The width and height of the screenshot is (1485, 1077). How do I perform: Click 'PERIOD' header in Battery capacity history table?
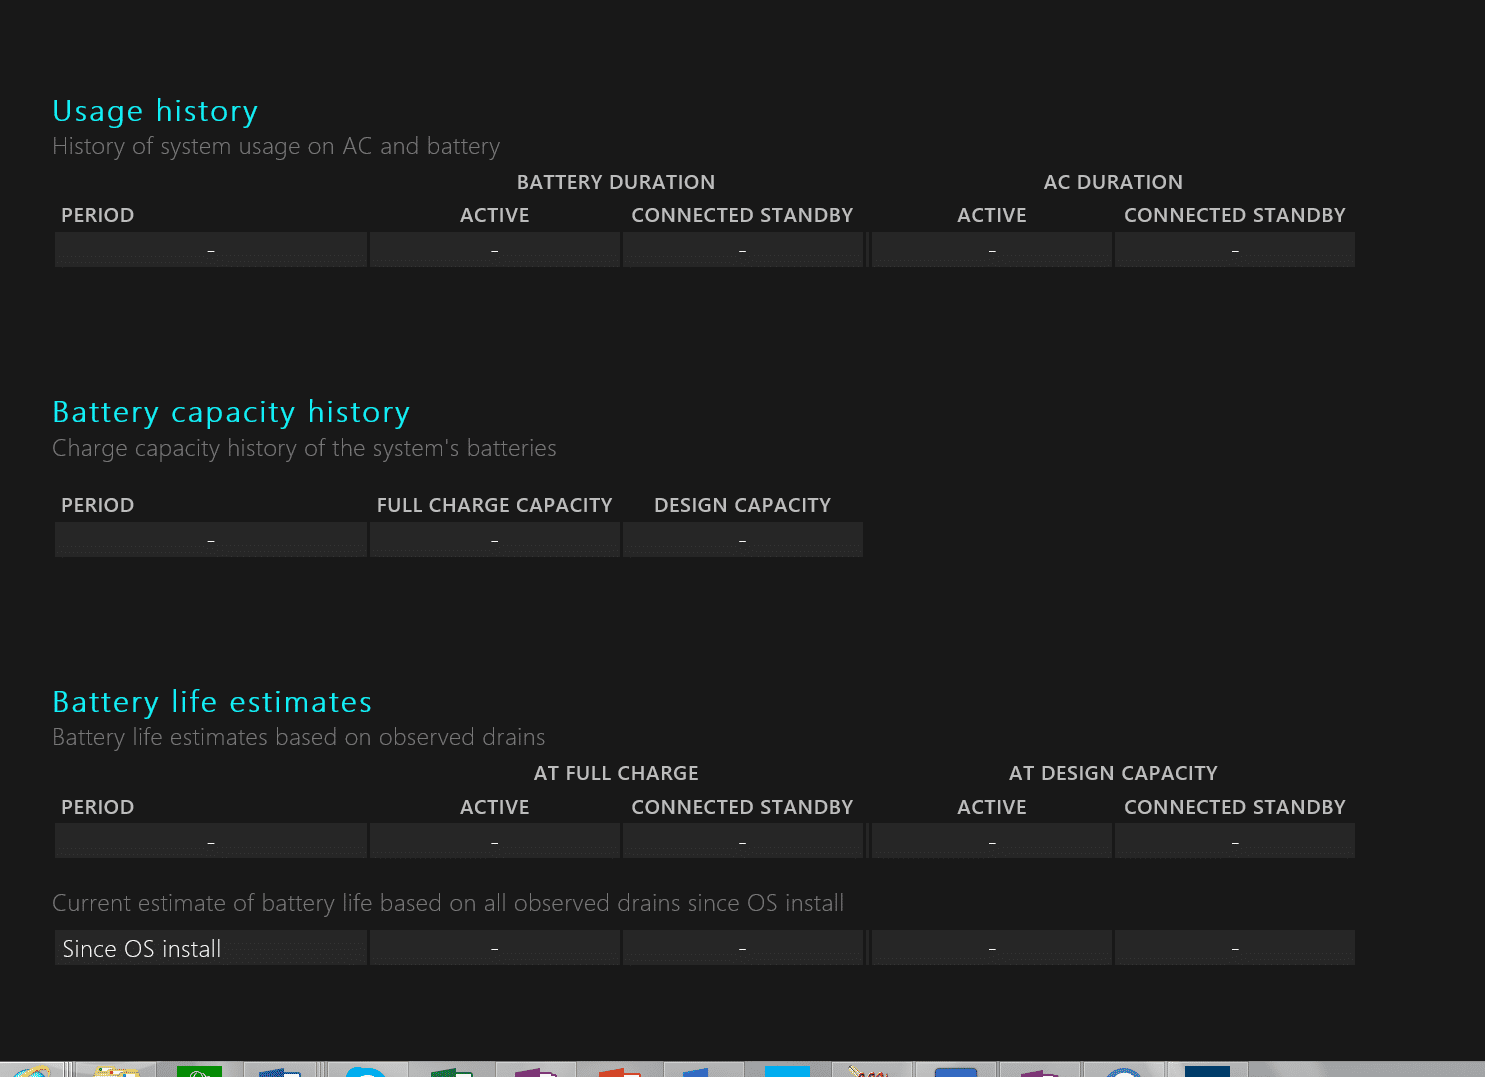[x=98, y=505]
